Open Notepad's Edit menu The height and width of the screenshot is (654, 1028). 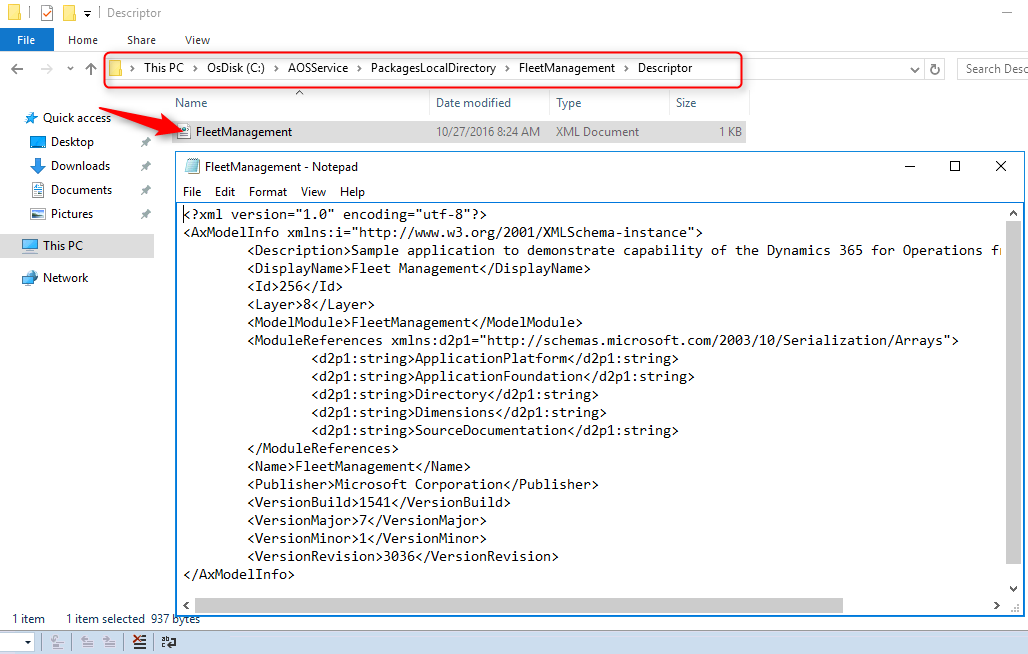(x=225, y=192)
